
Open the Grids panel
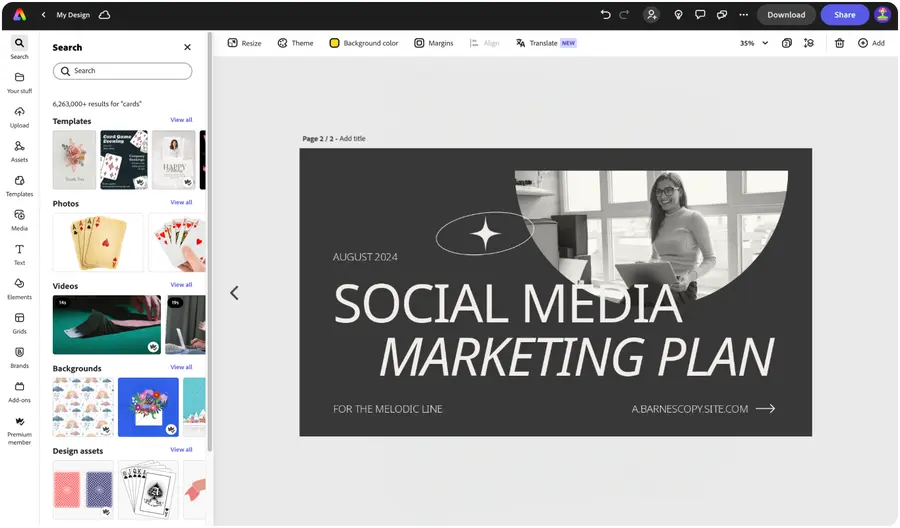pos(19,321)
